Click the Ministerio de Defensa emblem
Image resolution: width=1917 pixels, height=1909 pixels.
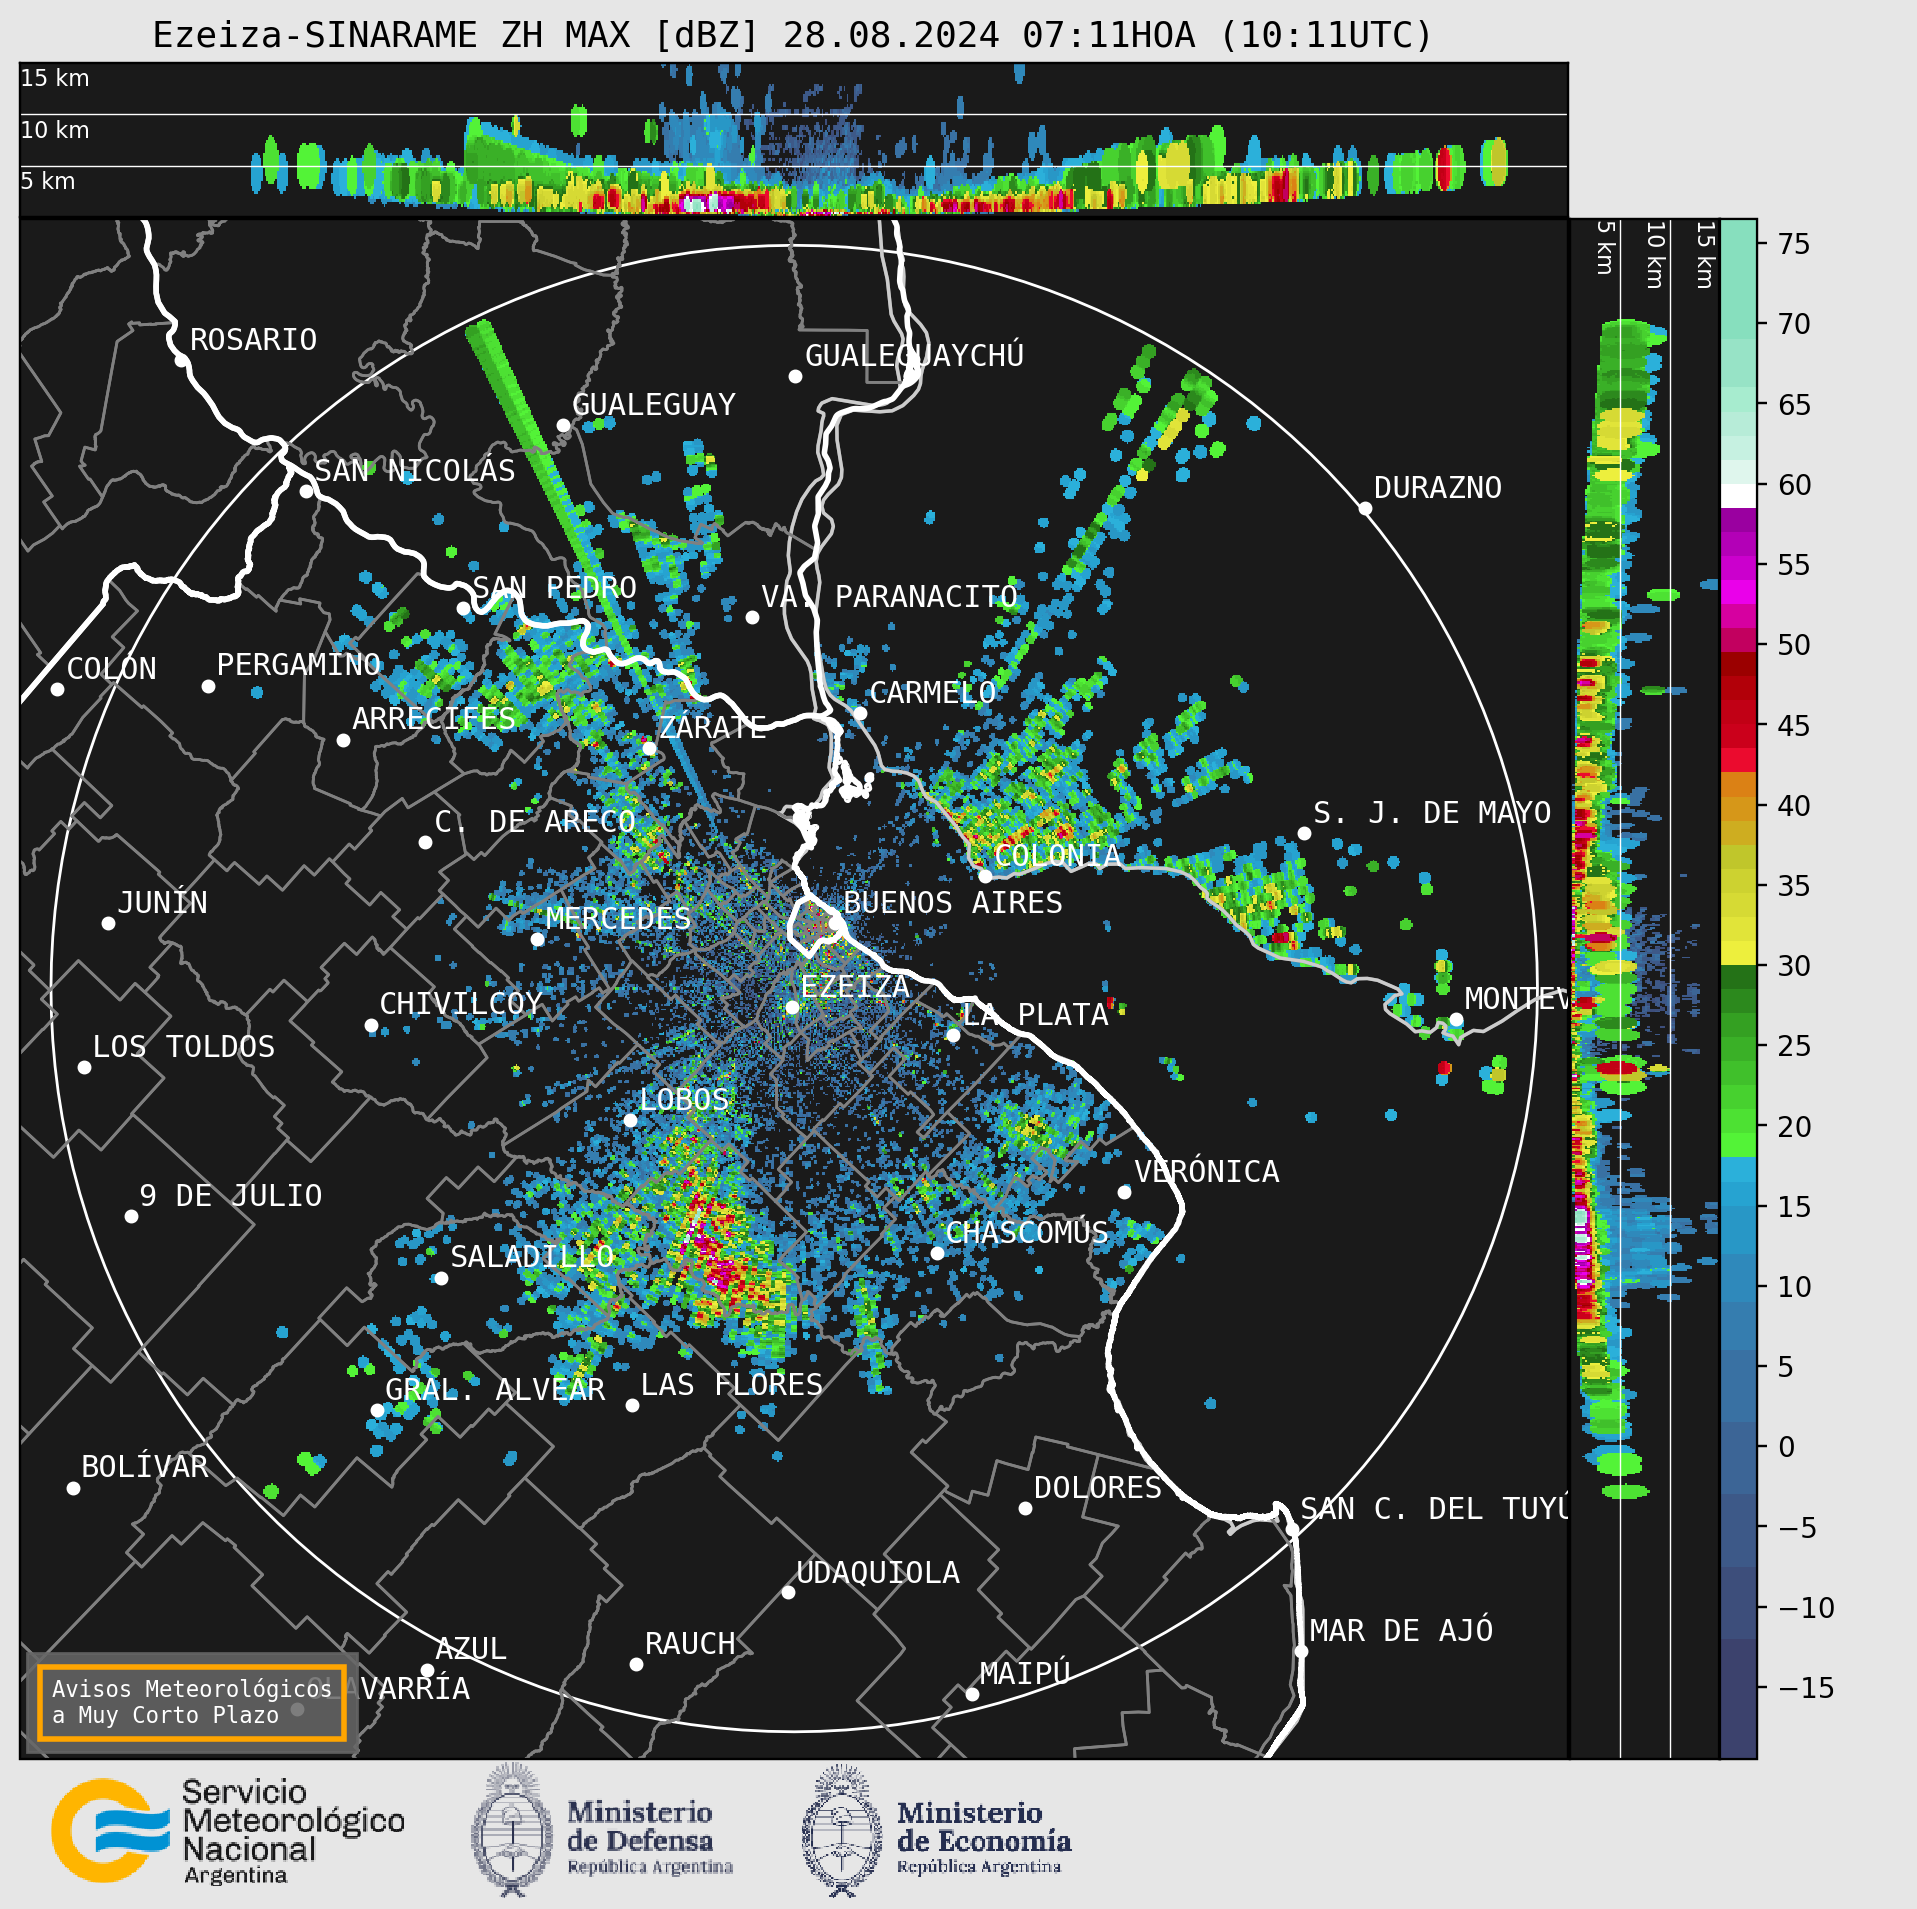[x=512, y=1831]
